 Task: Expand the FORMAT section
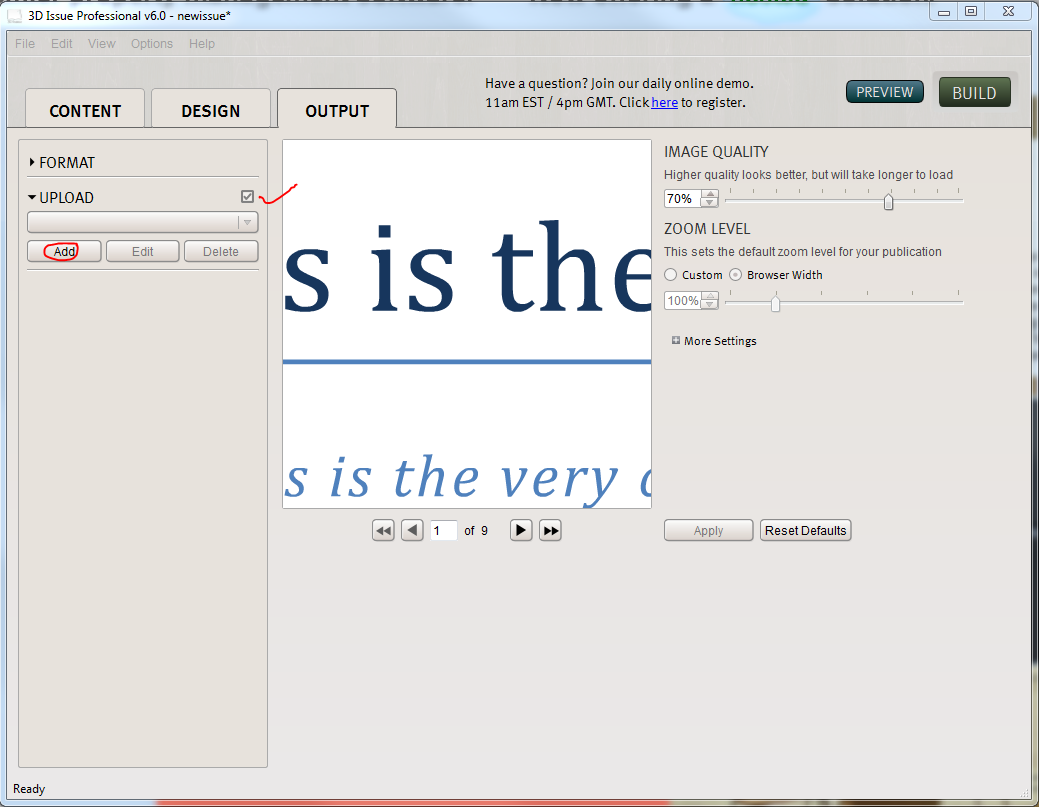pyautogui.click(x=33, y=162)
